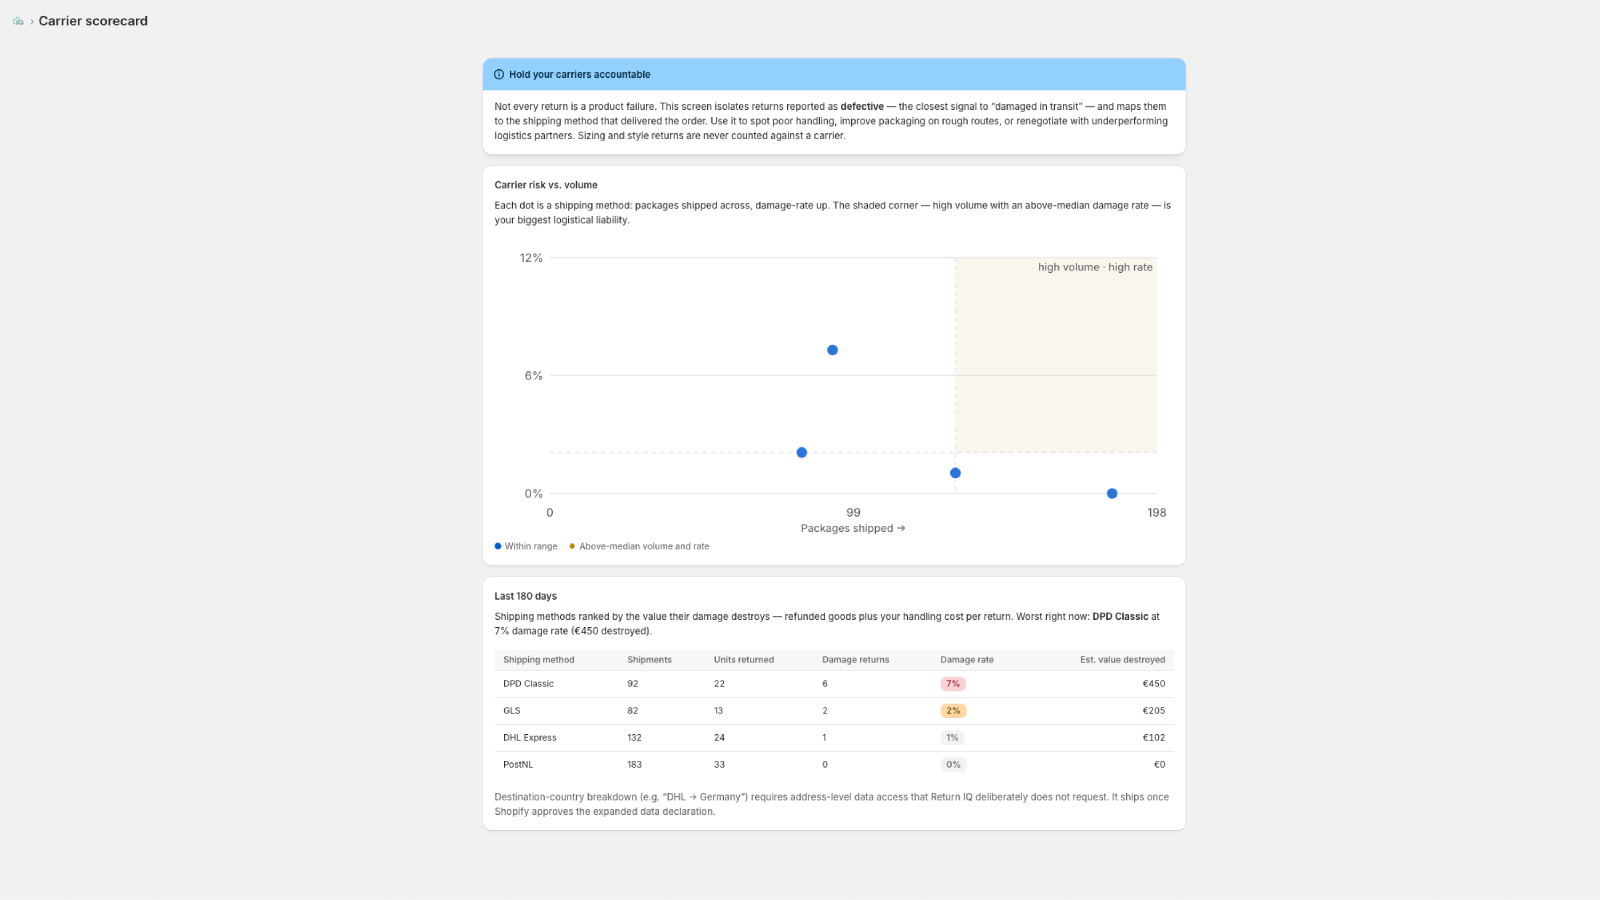Select the DPD Classic table row
1600x900 pixels.
[x=834, y=684]
